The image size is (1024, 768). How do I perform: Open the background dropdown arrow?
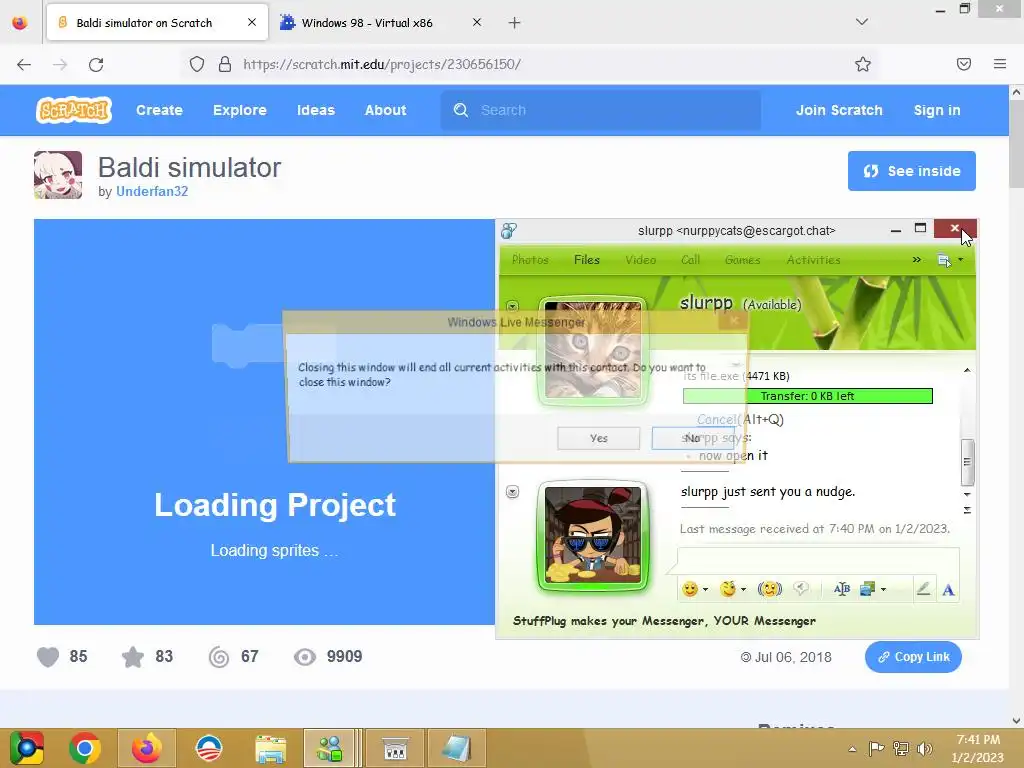click(x=884, y=590)
